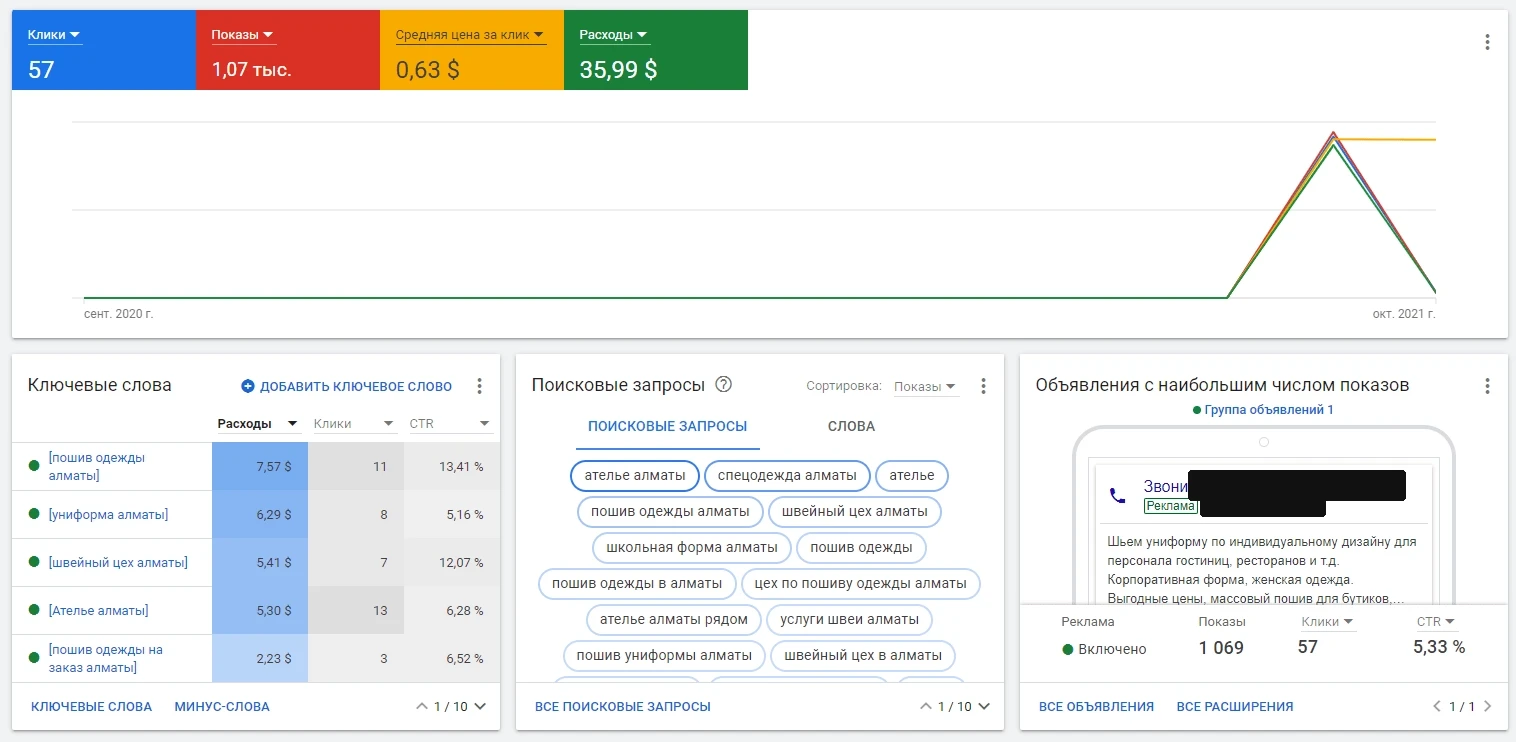Select the ателье алматы рядом query chip
The height and width of the screenshot is (742, 1516).
pyautogui.click(x=674, y=620)
